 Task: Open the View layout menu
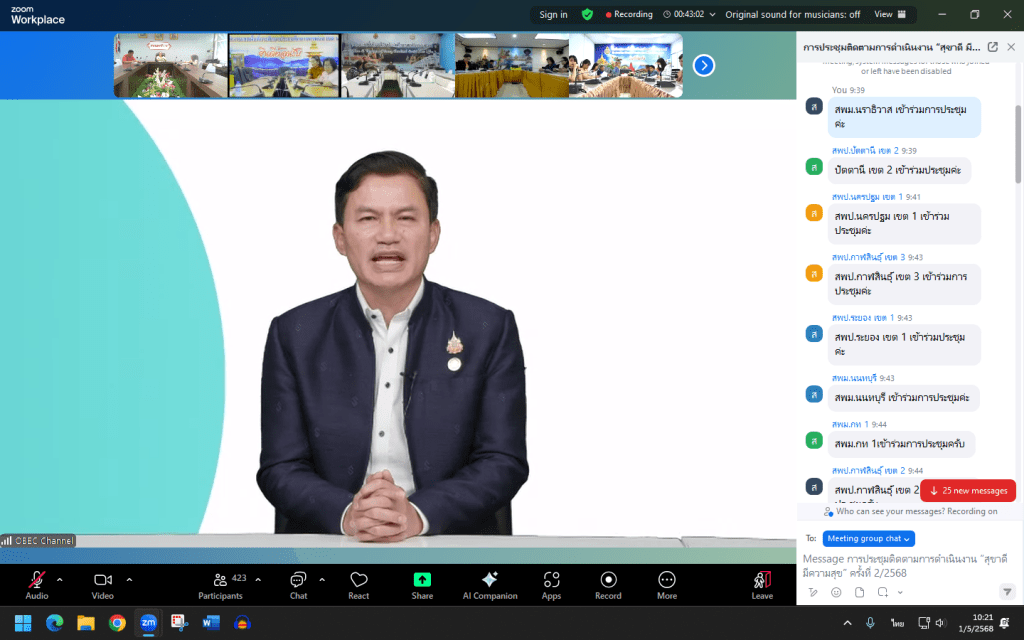890,14
